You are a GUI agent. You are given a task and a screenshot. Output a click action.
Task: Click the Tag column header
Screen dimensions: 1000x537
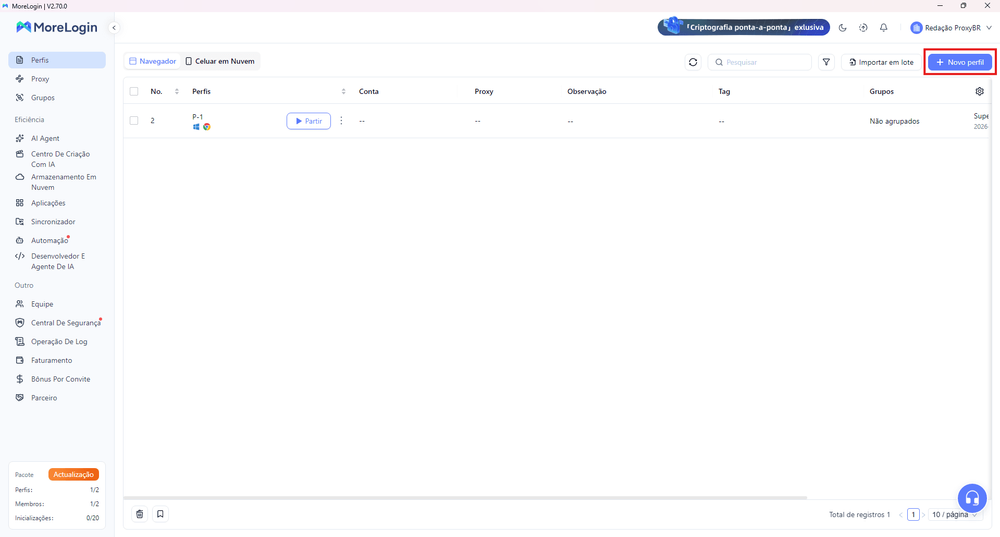coord(724,91)
